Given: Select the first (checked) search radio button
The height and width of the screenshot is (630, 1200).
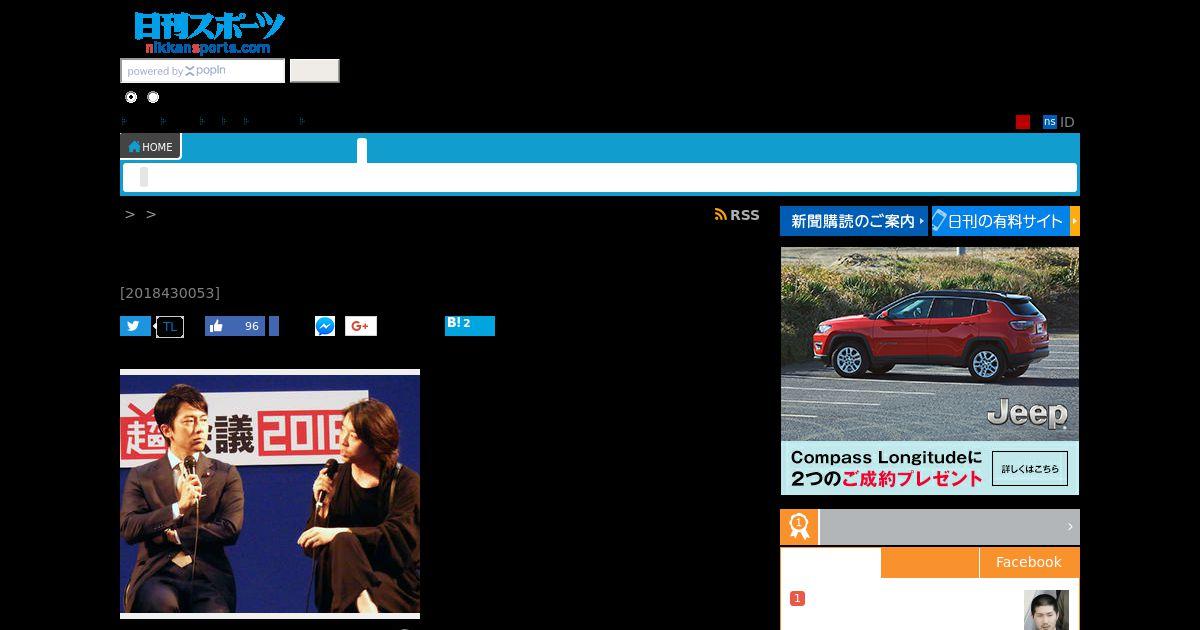Looking at the screenshot, I should tap(131, 97).
